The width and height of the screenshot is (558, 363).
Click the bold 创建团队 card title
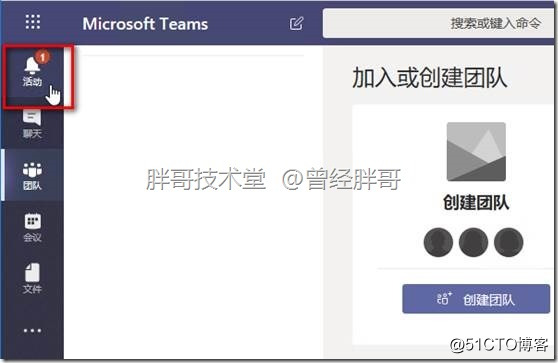coord(476,202)
